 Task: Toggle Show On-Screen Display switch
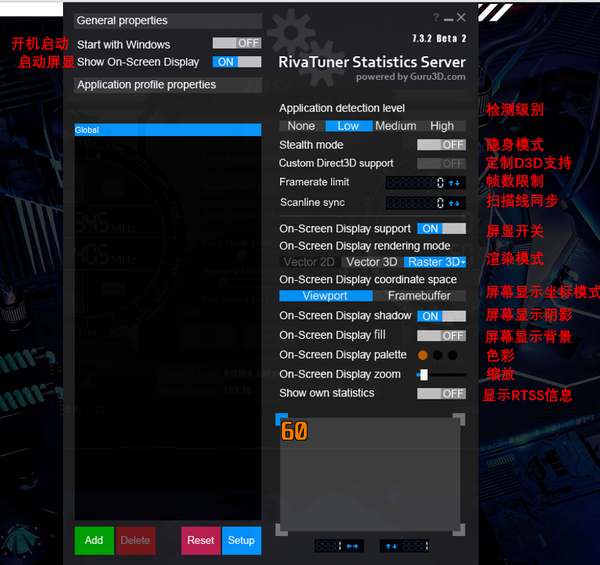pos(237,62)
